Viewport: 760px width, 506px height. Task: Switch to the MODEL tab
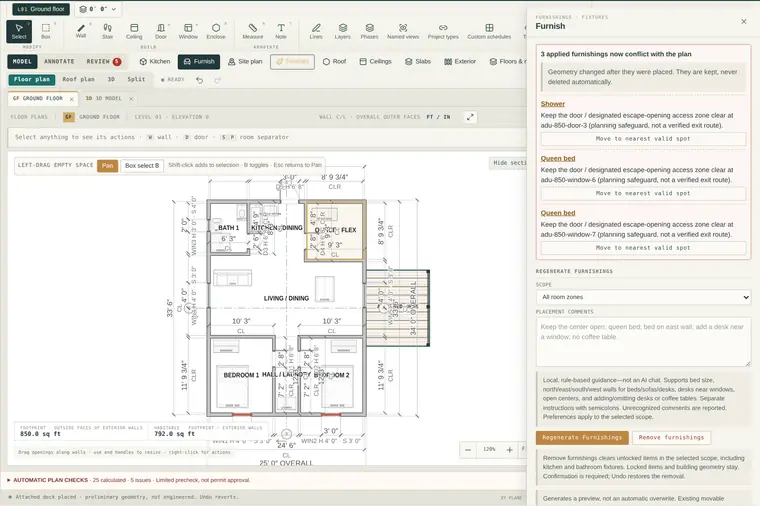coord(22,62)
